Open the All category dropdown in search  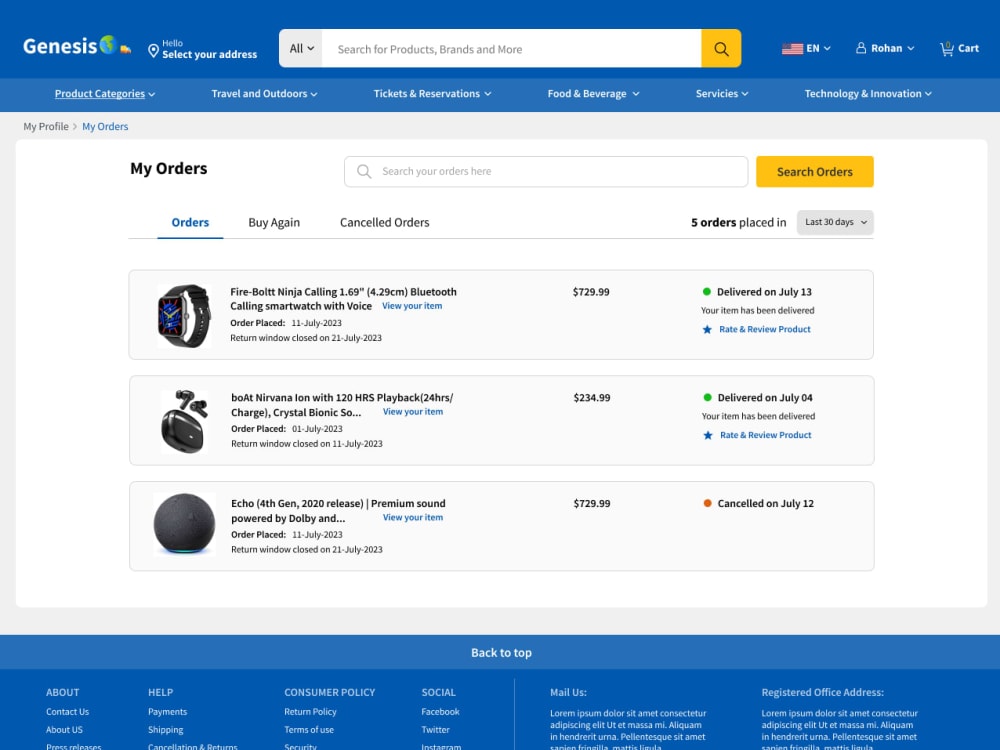[x=301, y=48]
